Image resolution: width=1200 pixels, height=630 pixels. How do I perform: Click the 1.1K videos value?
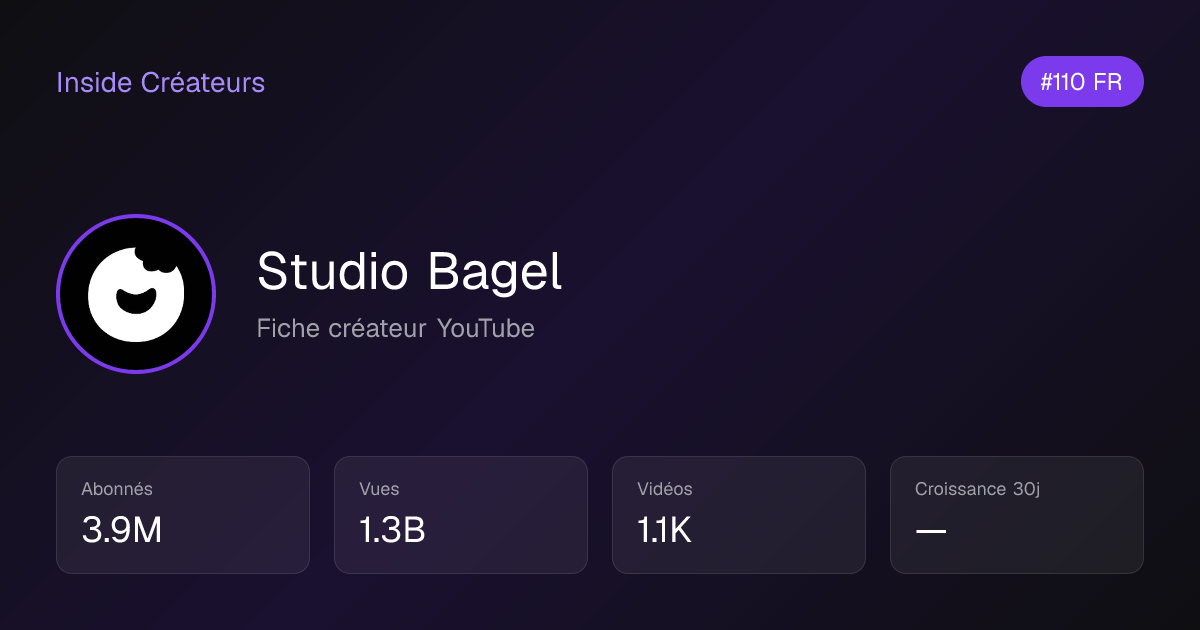click(664, 531)
